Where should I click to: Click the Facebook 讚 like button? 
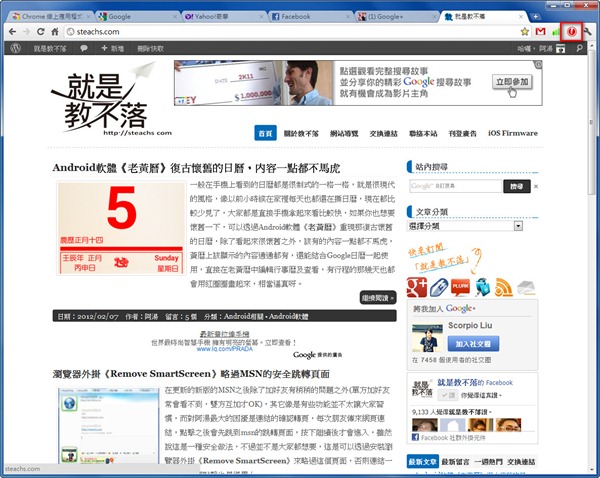pos(447,395)
